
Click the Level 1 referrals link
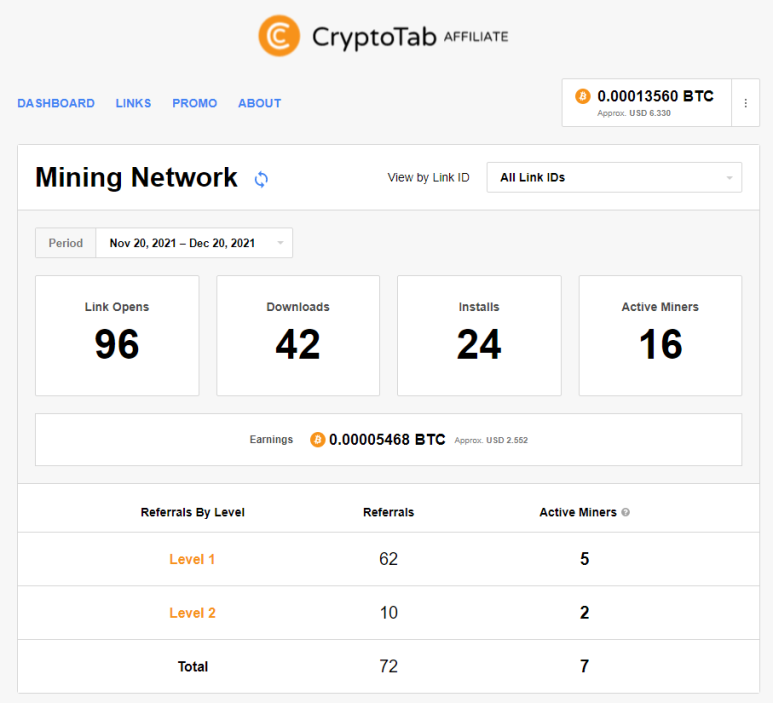coord(192,559)
